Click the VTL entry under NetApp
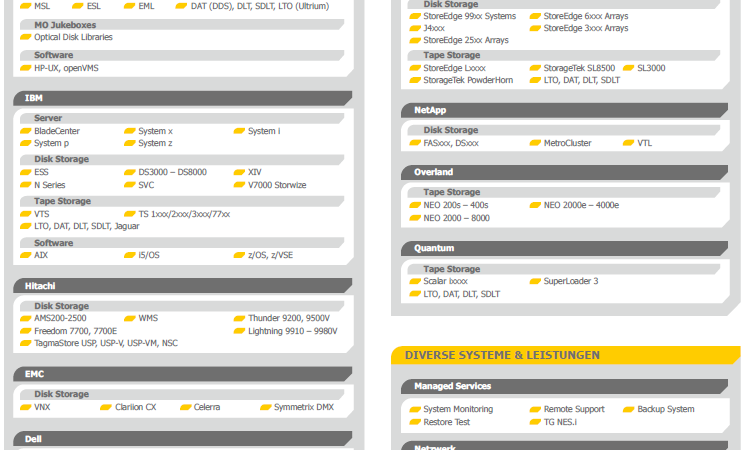Viewport: 745px width, 450px height. coord(644,143)
